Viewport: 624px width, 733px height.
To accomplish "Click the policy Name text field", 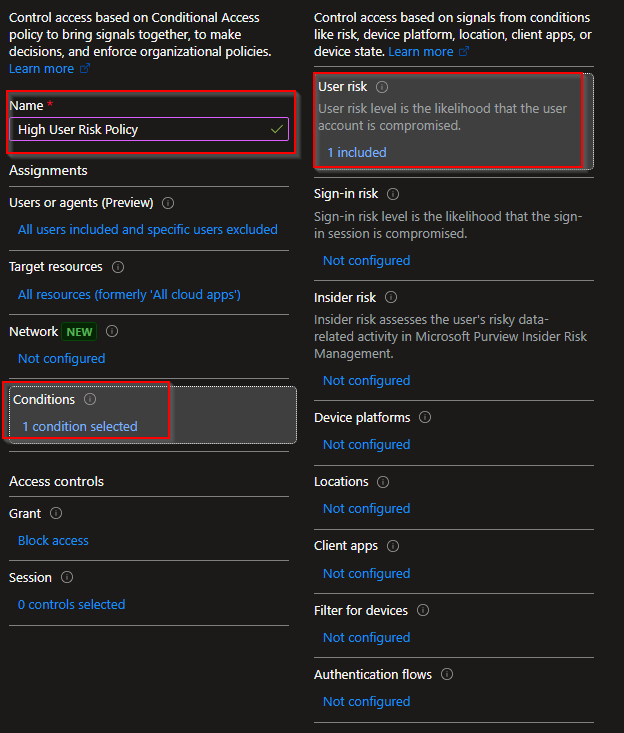I will point(140,129).
